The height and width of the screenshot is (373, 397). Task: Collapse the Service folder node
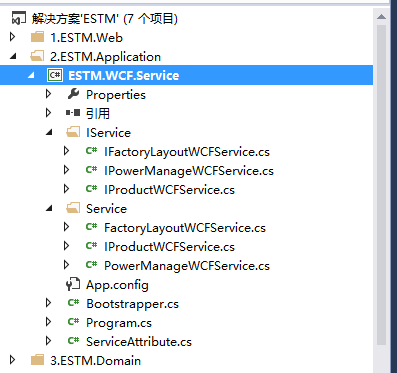coord(49,209)
